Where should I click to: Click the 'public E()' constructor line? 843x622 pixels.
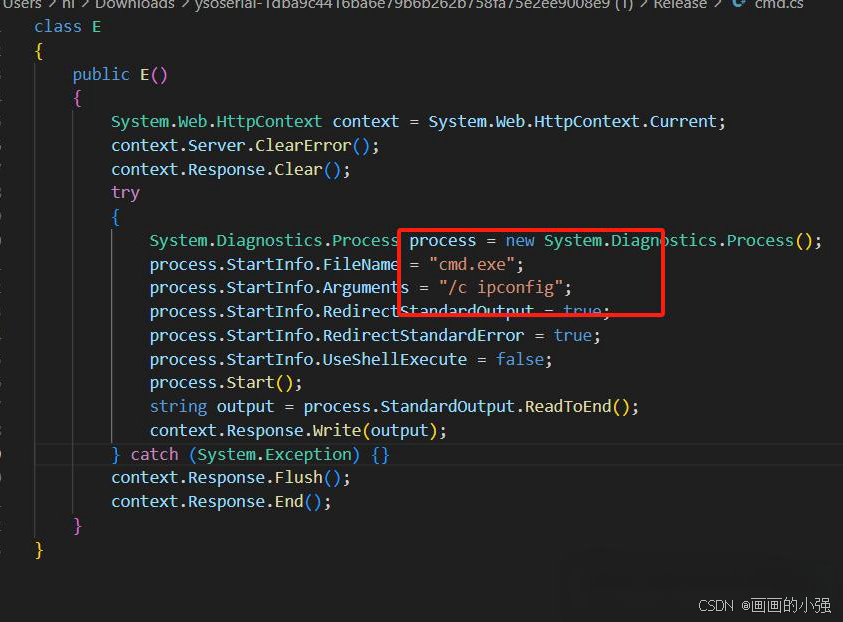tap(120, 74)
